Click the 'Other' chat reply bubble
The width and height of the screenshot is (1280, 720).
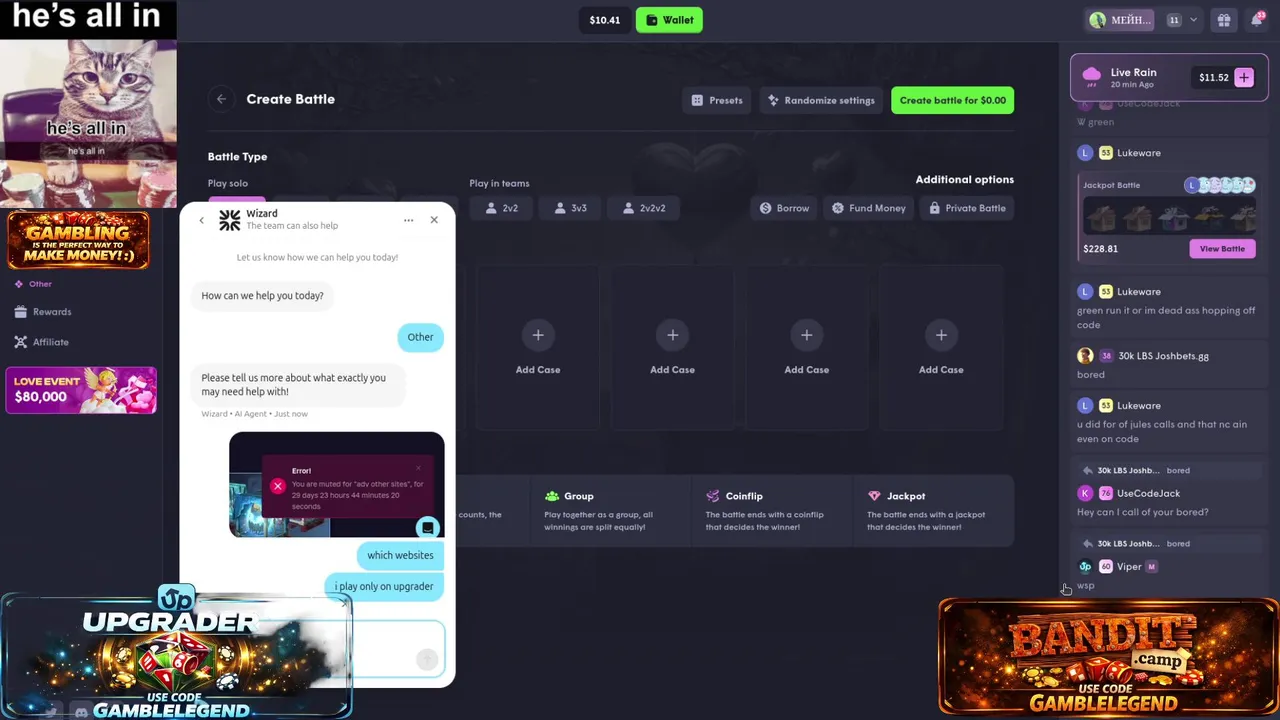[x=420, y=337]
